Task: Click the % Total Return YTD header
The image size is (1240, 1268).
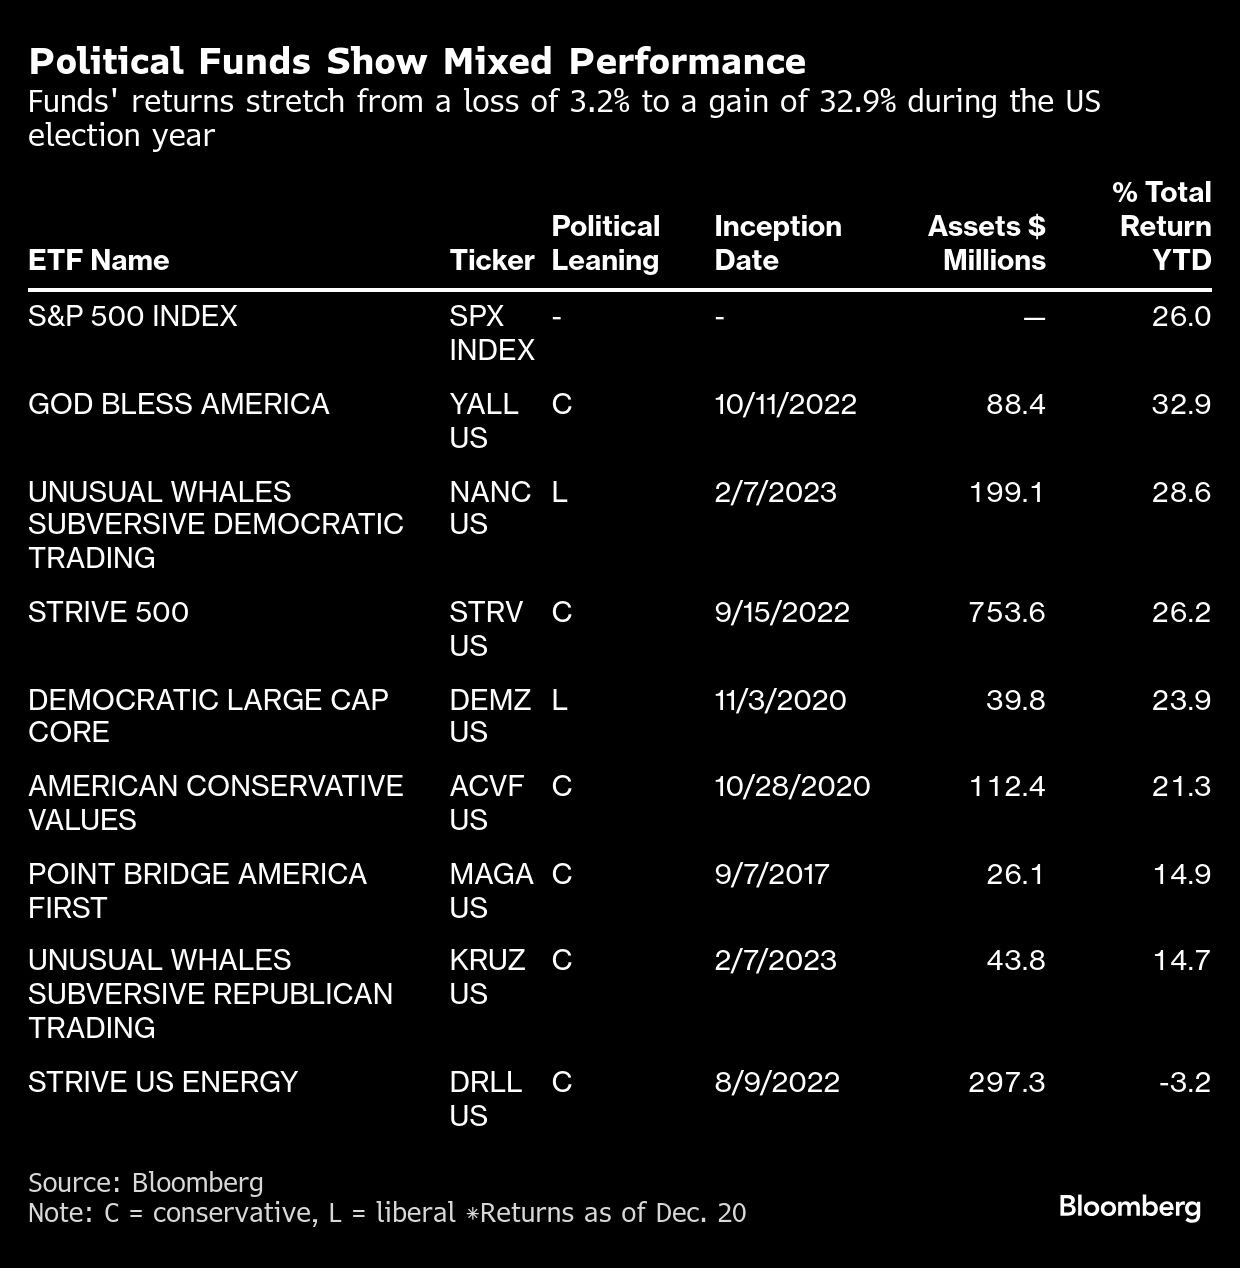Action: tap(1162, 226)
